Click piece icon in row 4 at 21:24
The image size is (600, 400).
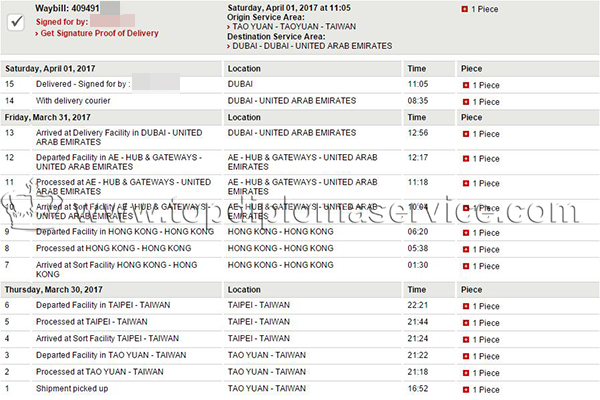pos(466,340)
